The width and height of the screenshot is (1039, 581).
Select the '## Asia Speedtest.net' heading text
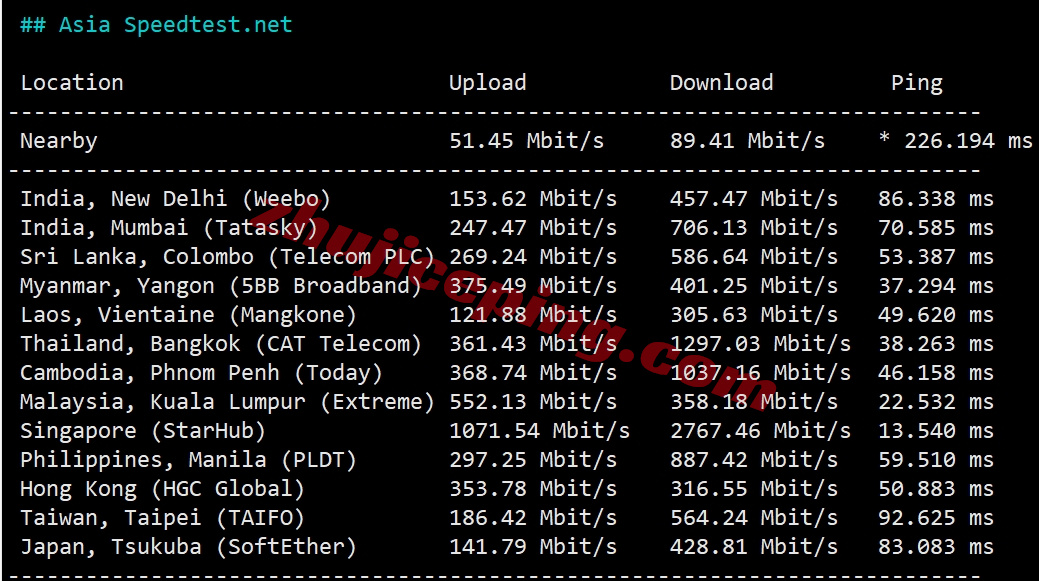[x=156, y=25]
